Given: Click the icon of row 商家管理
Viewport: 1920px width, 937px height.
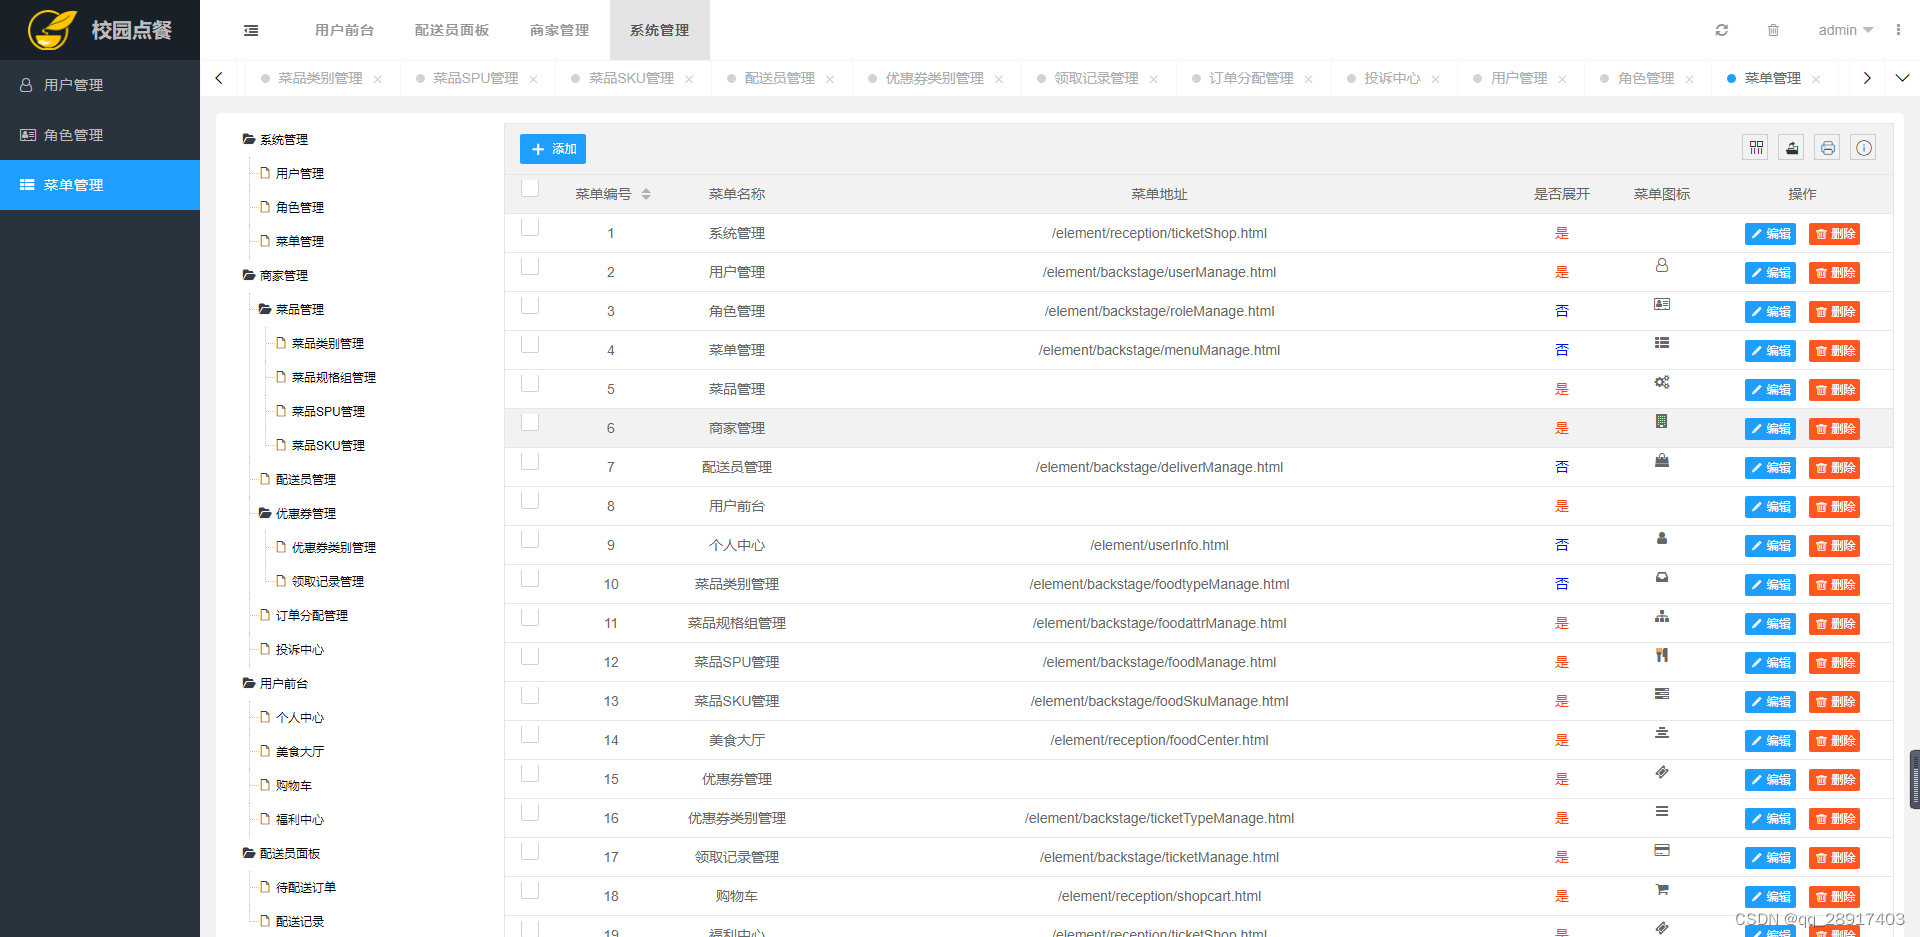Looking at the screenshot, I should pyautogui.click(x=1662, y=421).
